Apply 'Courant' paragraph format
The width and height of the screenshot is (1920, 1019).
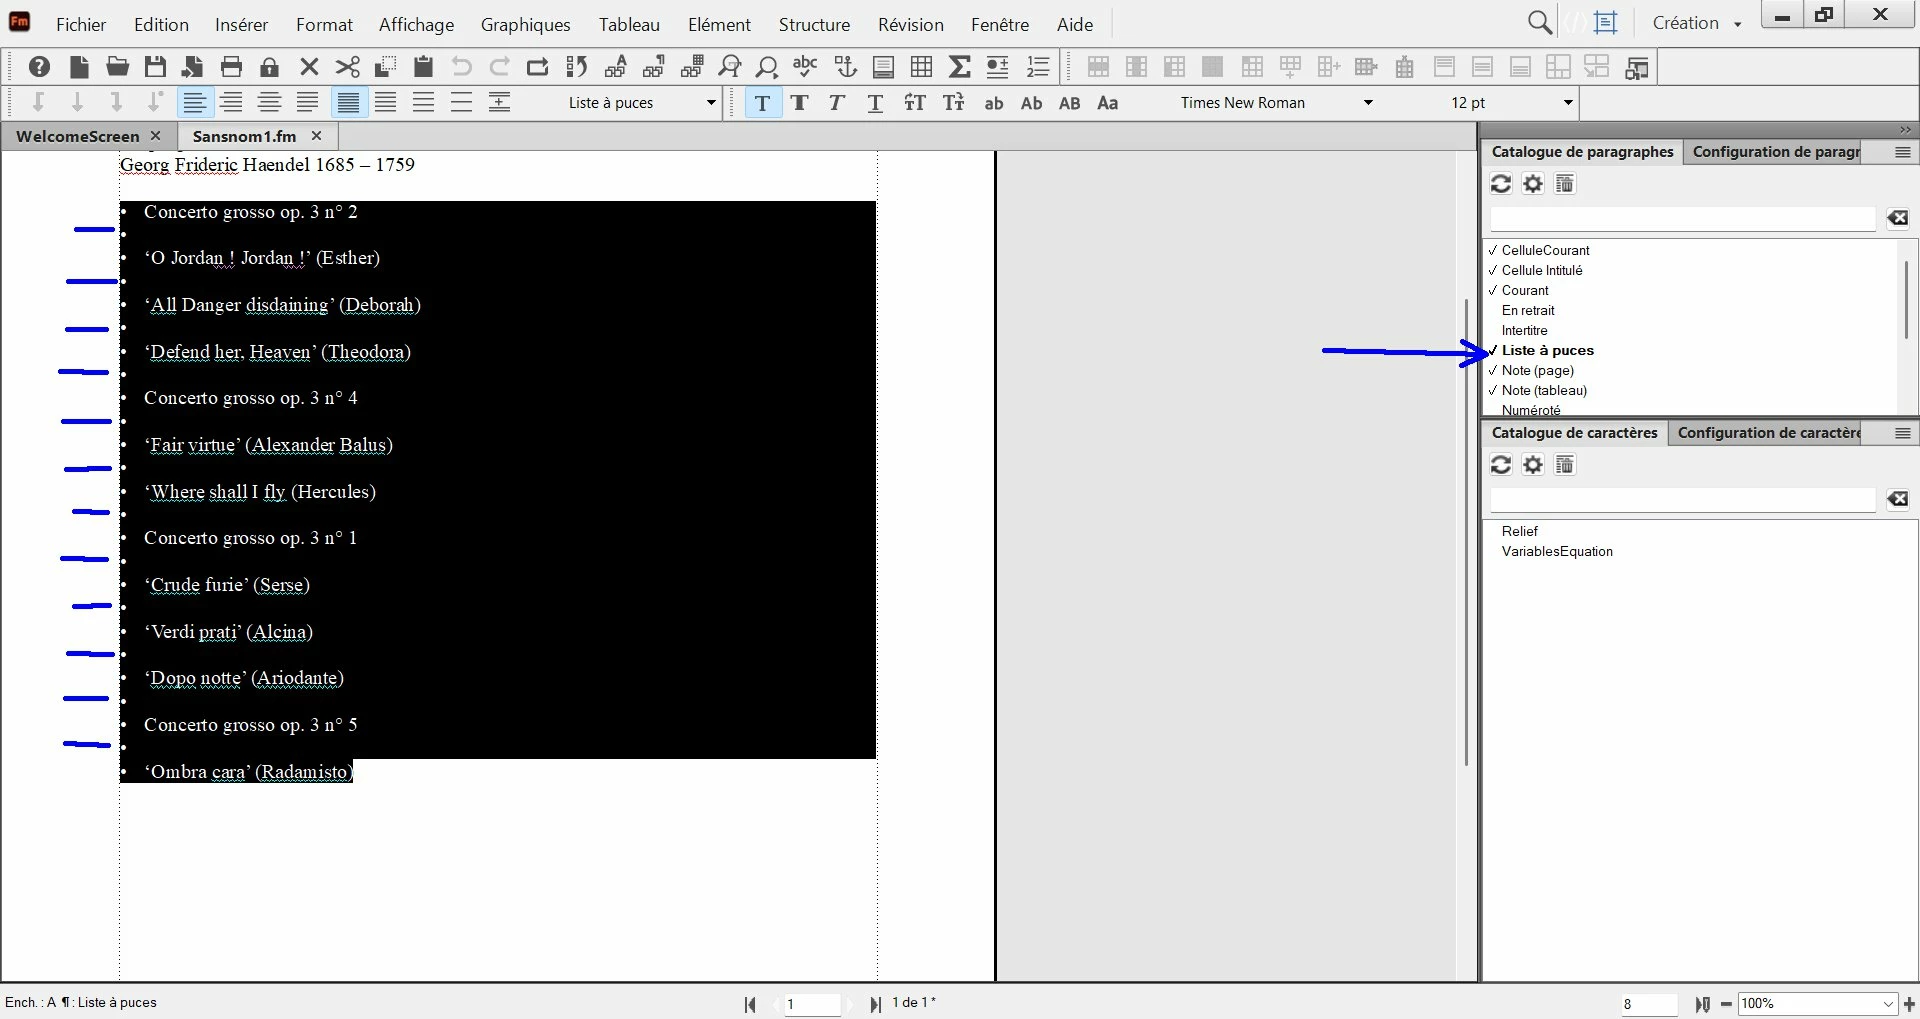point(1525,290)
